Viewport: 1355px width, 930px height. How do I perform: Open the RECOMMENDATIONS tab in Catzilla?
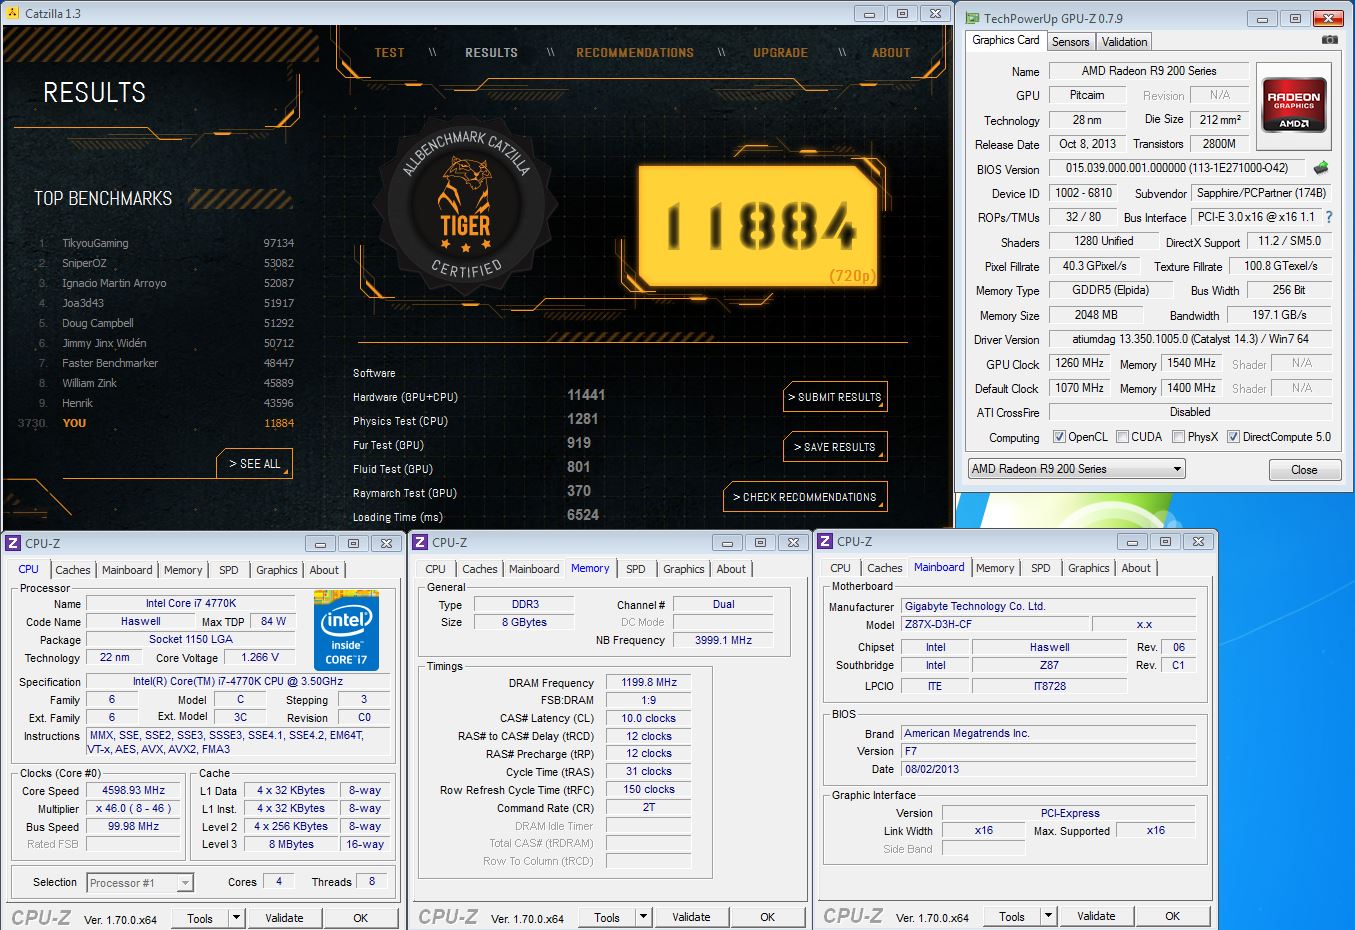635,53
